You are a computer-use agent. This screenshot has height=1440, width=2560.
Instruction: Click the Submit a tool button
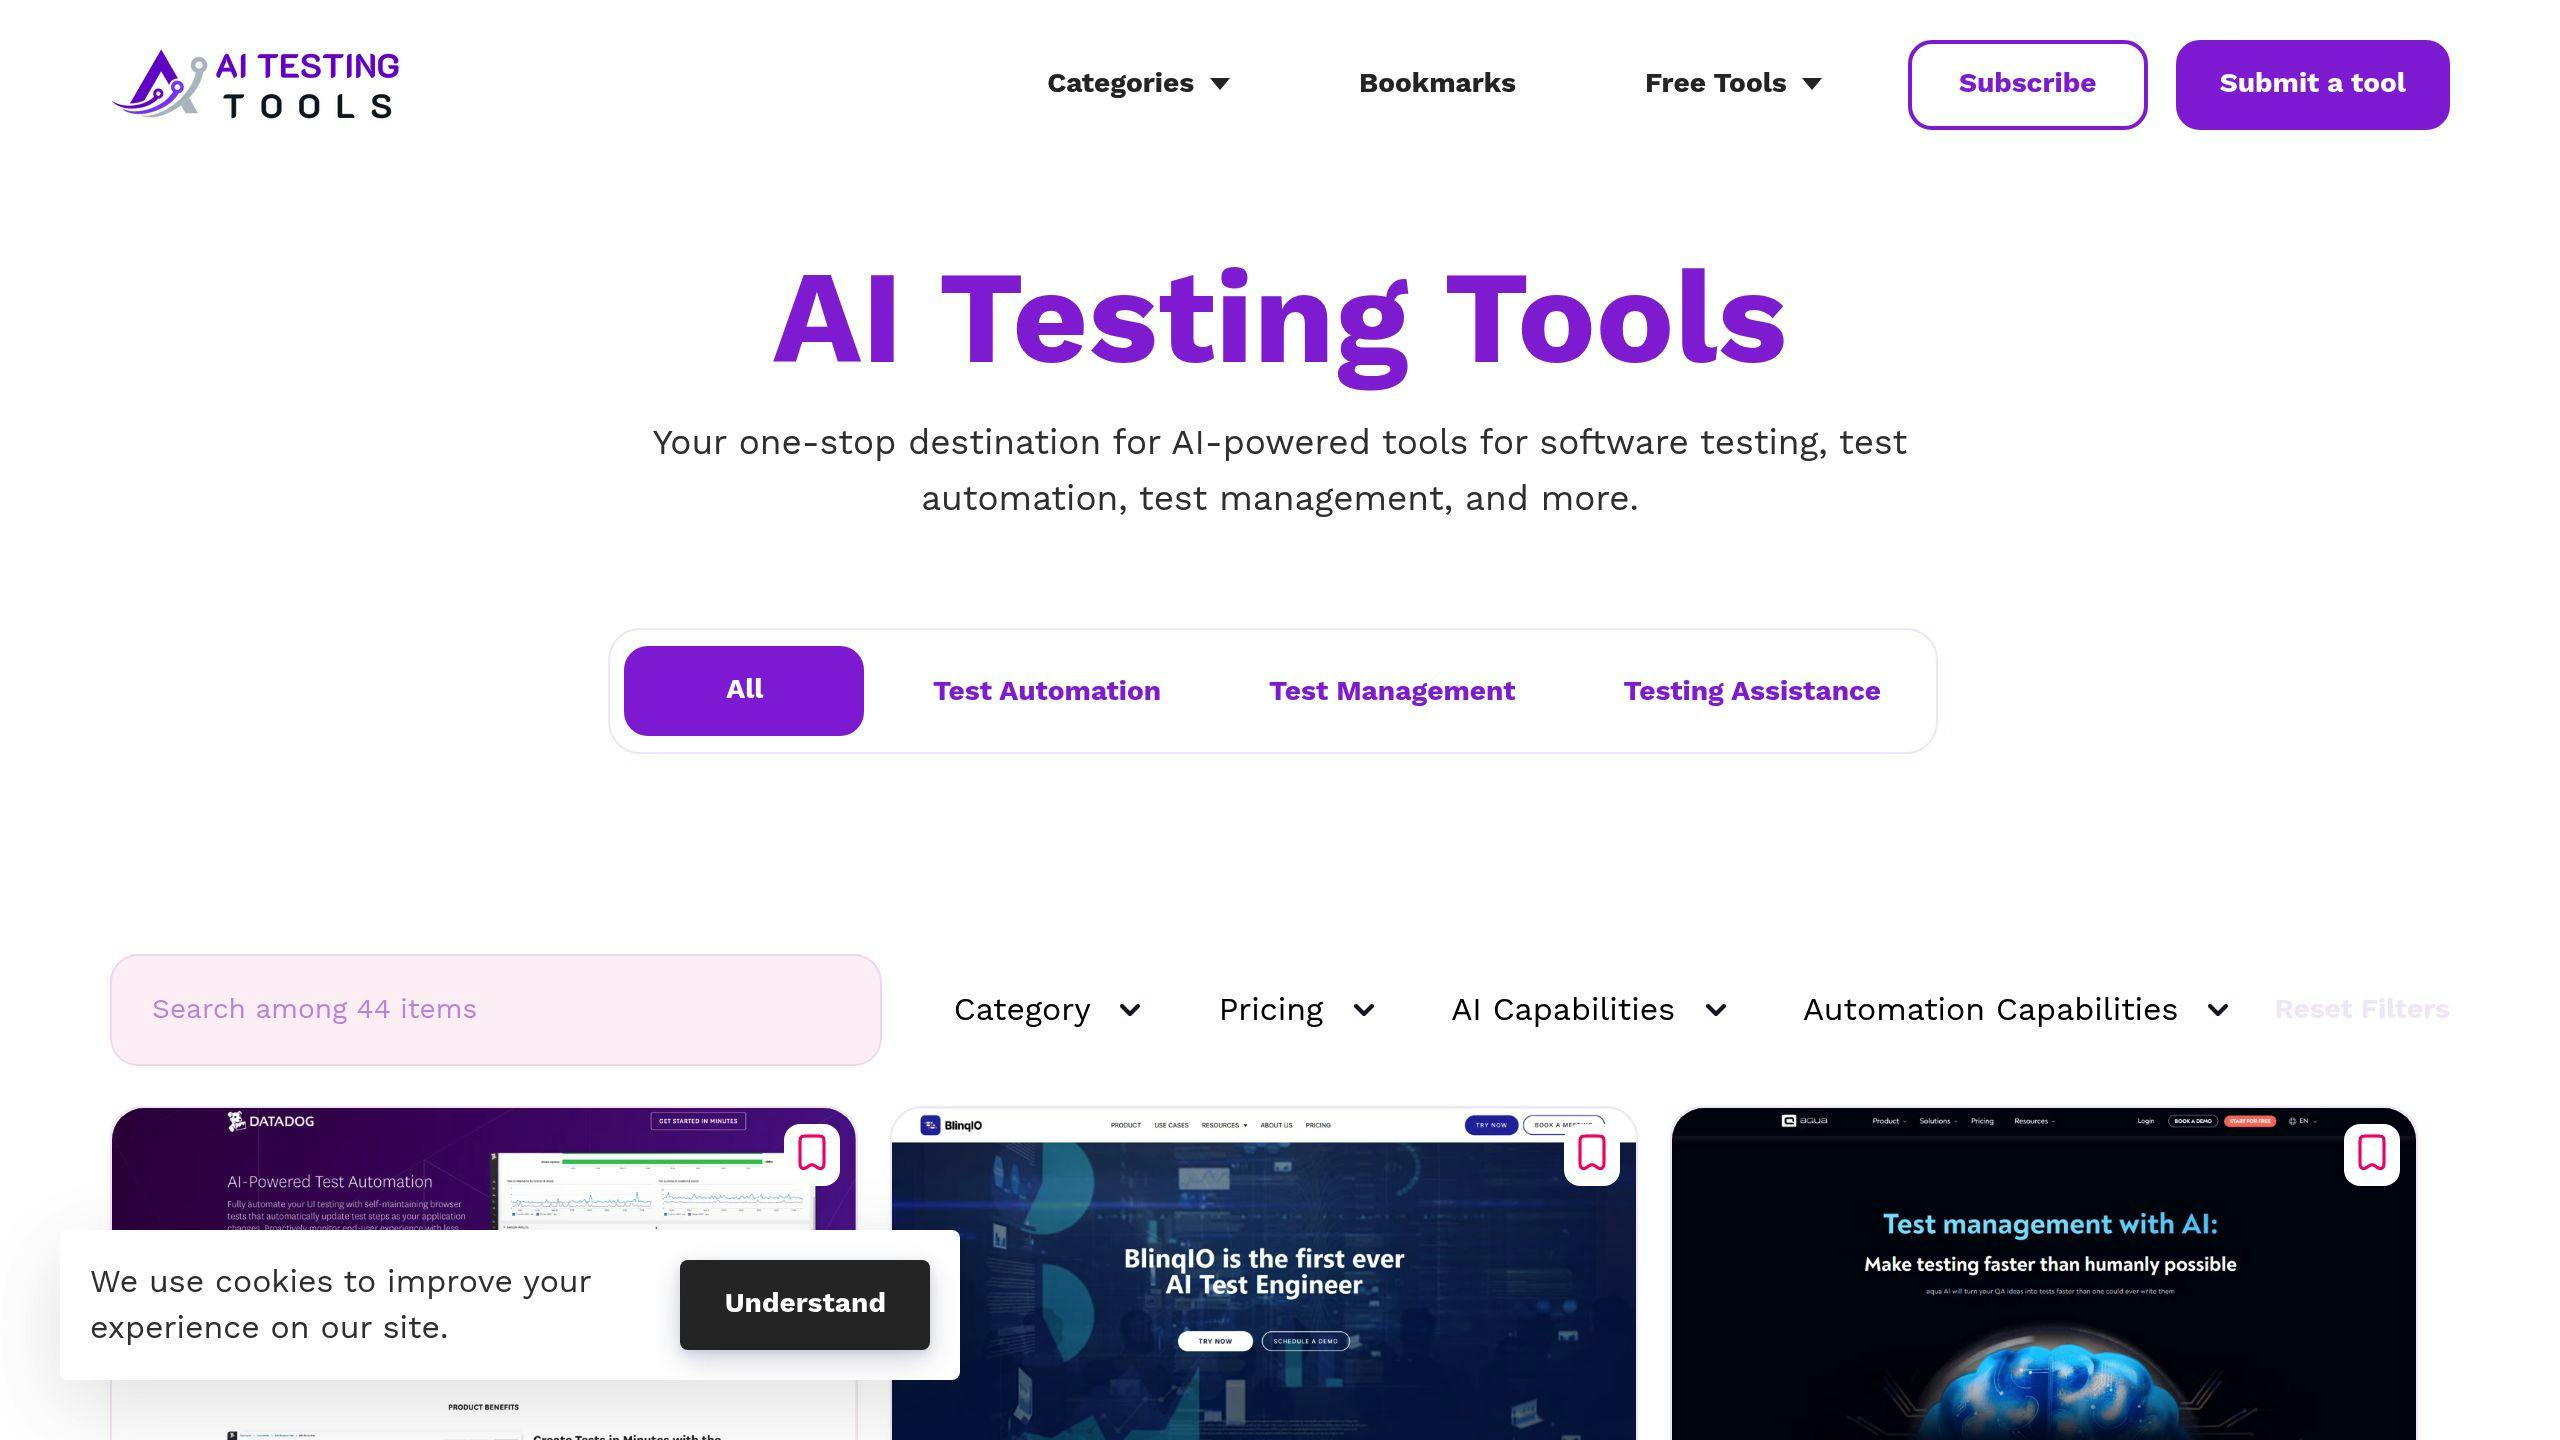(2312, 83)
